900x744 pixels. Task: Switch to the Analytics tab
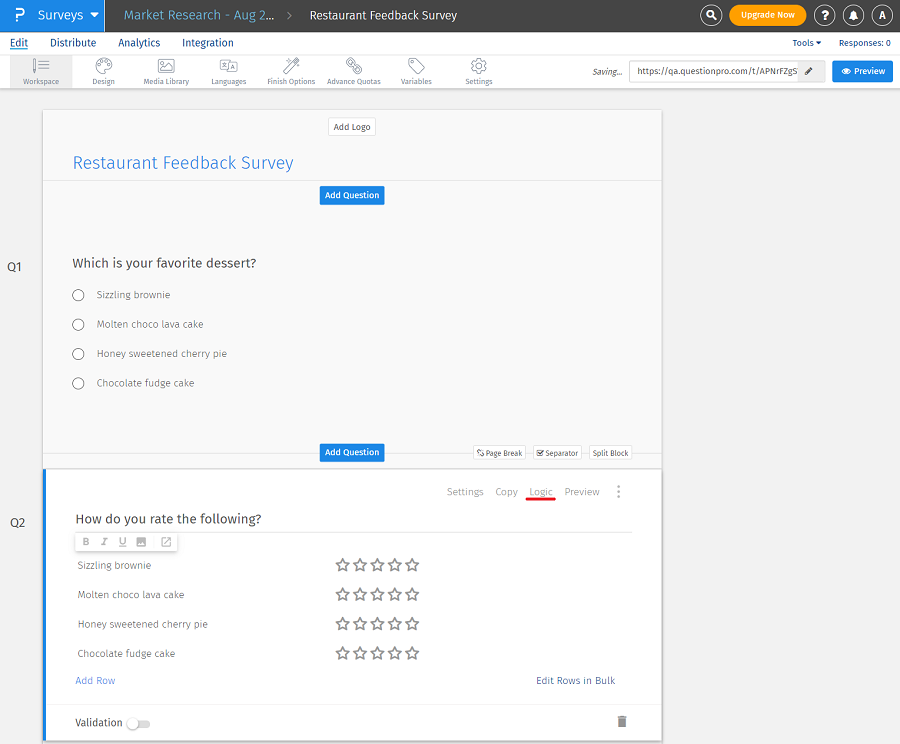click(x=139, y=43)
